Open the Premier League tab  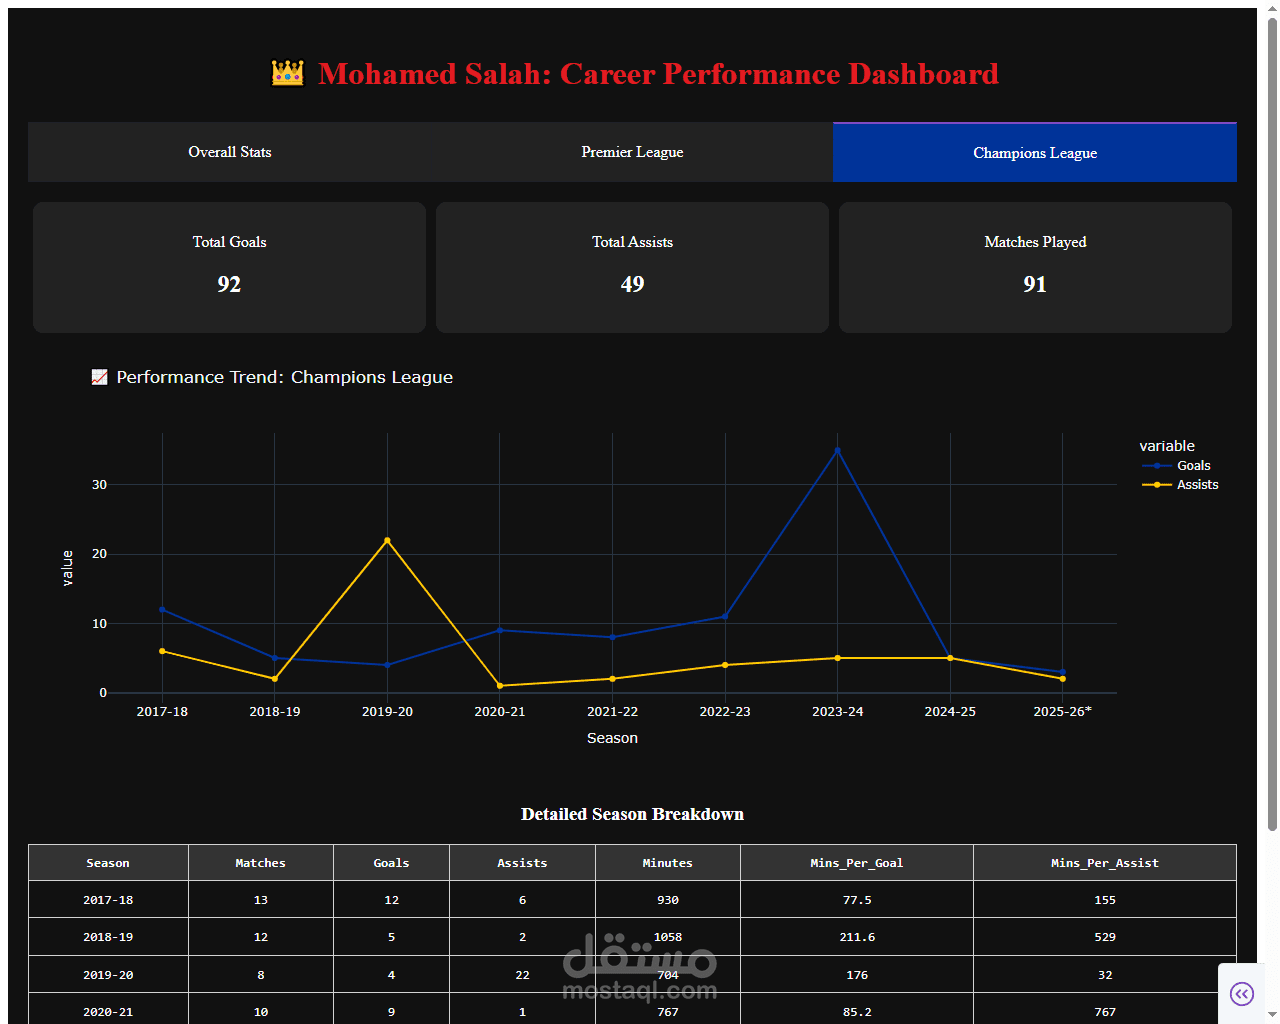(x=632, y=152)
